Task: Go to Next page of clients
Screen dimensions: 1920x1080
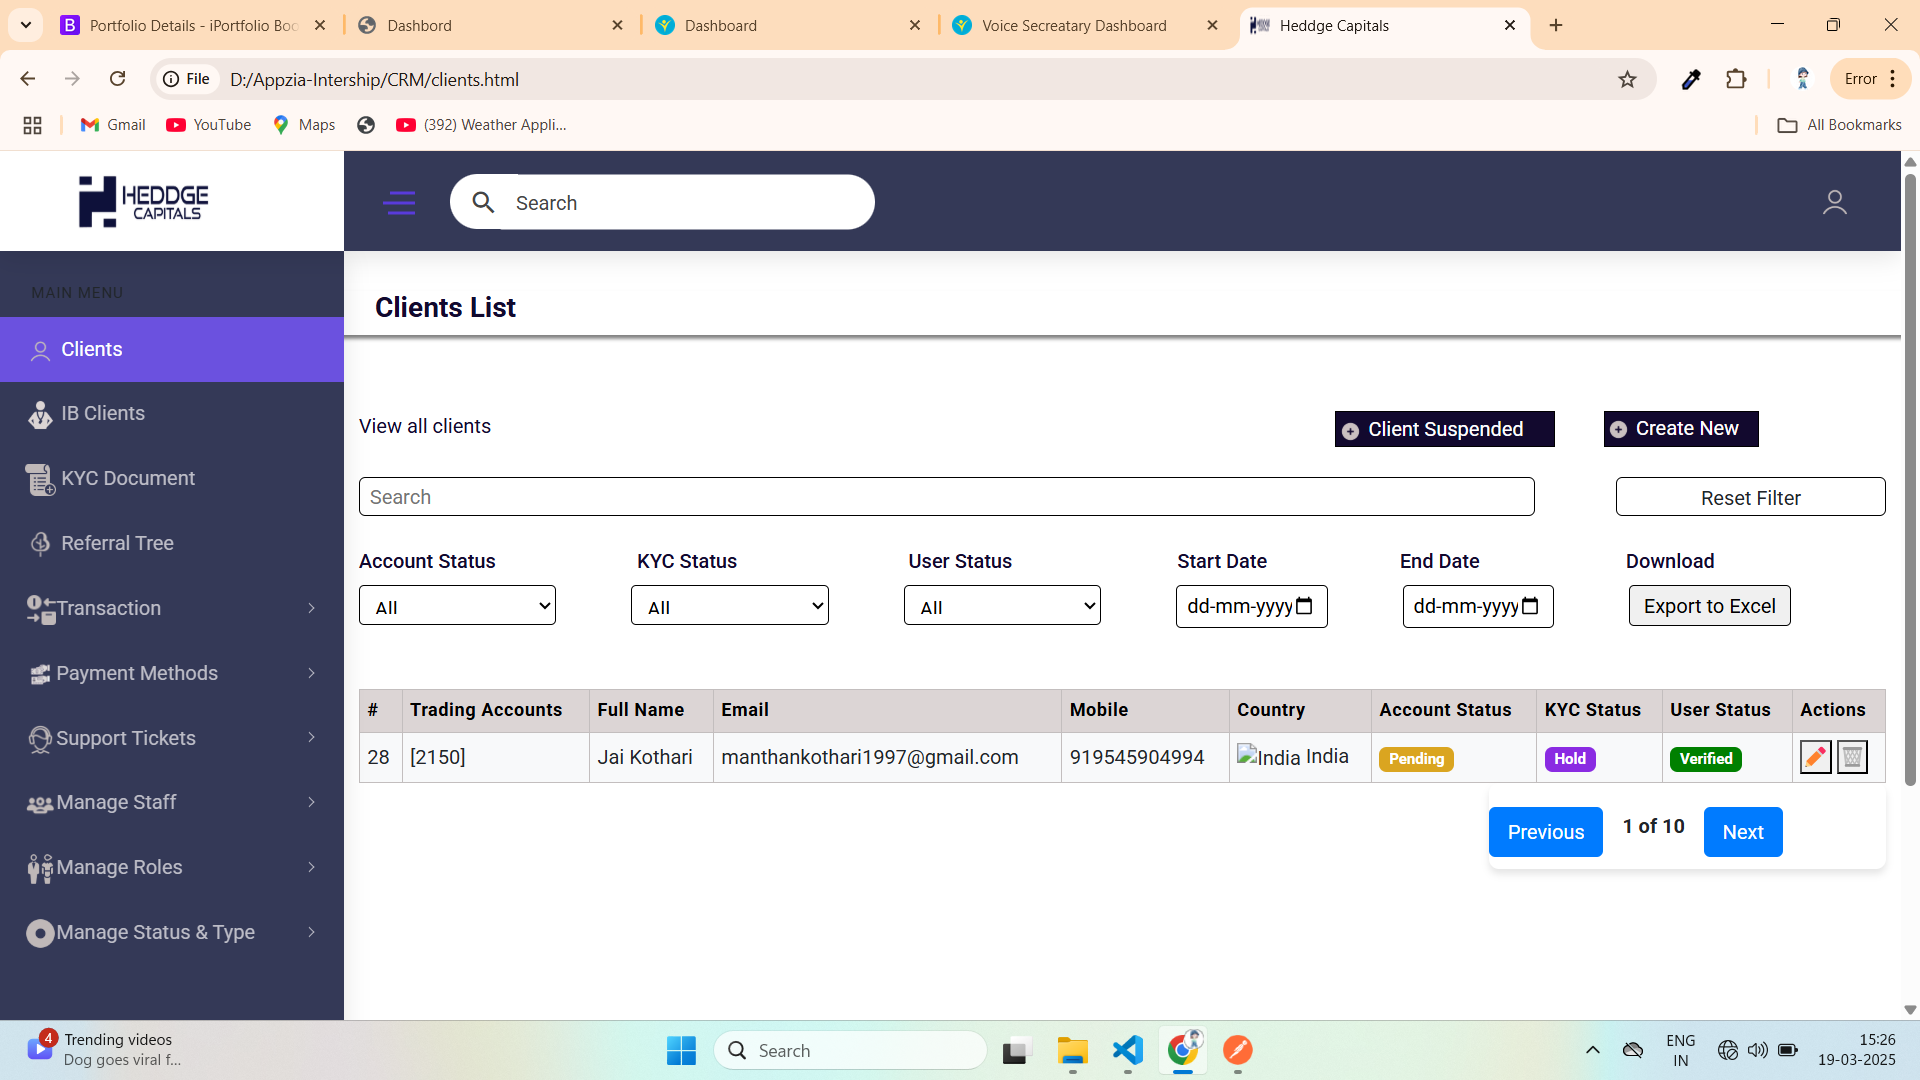Action: 1742,832
